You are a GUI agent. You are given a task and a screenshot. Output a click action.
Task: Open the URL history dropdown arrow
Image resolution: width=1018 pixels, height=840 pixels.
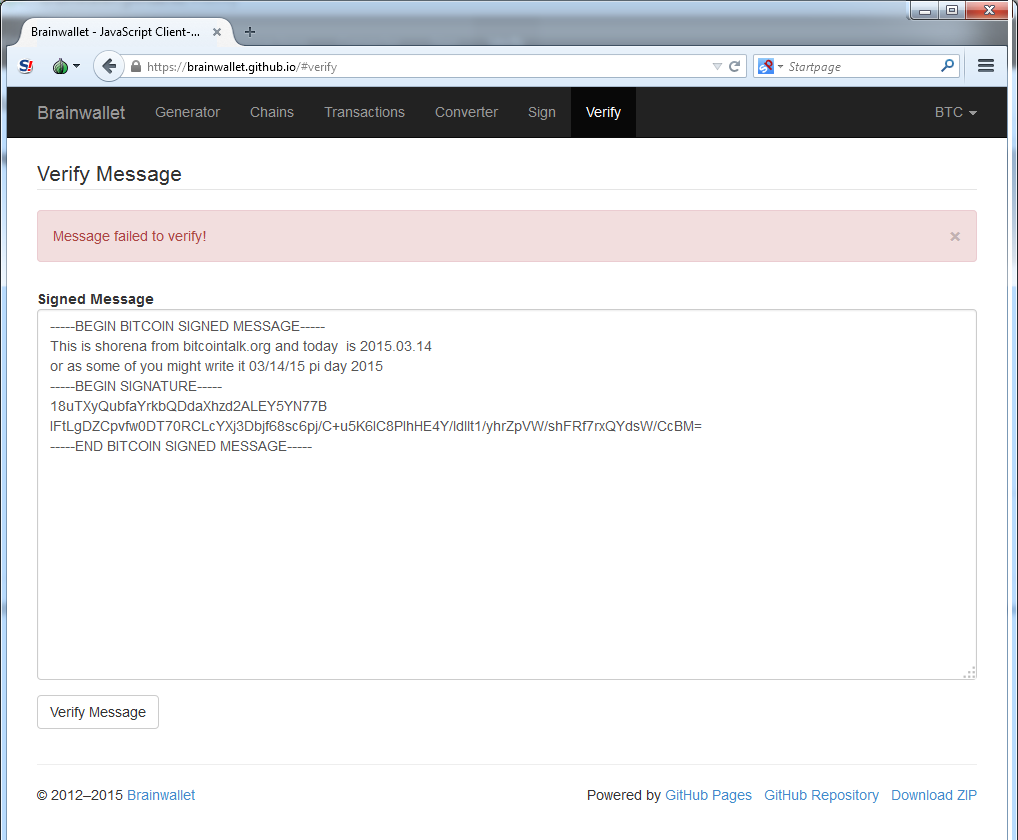coord(717,66)
